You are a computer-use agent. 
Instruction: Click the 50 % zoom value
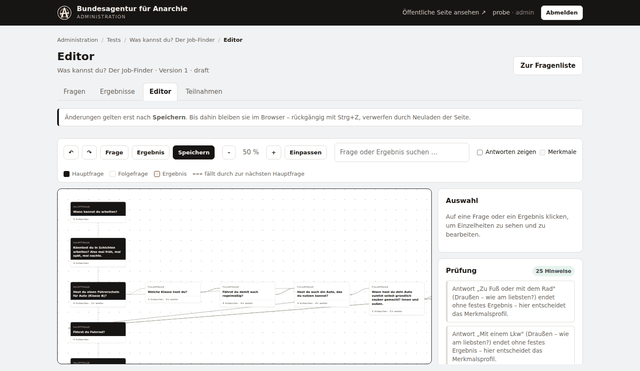251,152
